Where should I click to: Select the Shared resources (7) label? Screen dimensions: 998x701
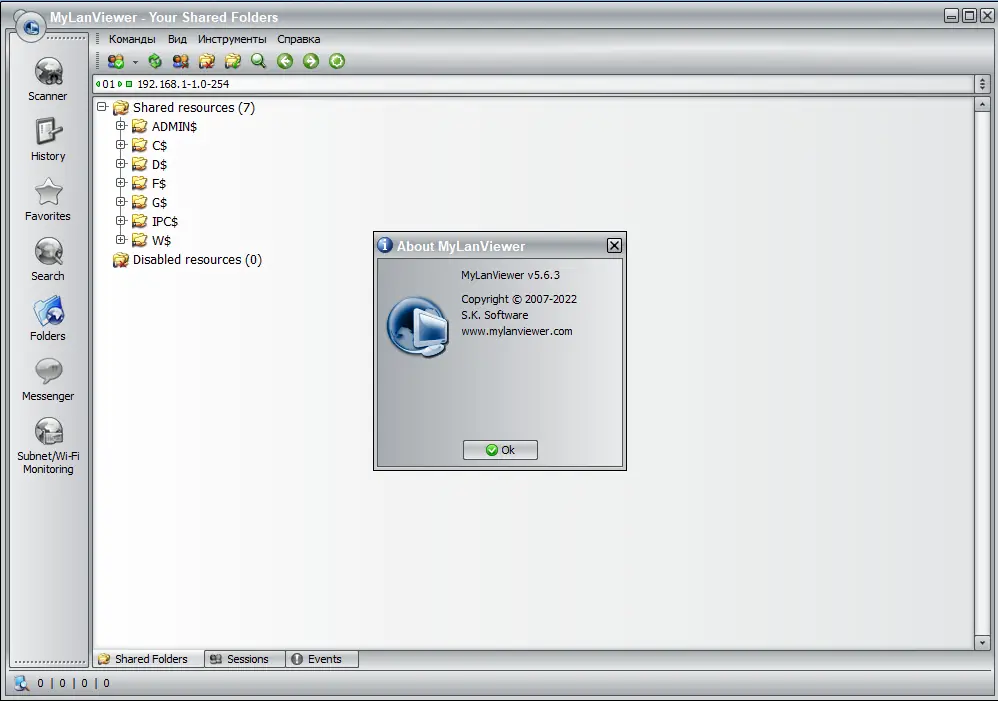[x=193, y=108]
